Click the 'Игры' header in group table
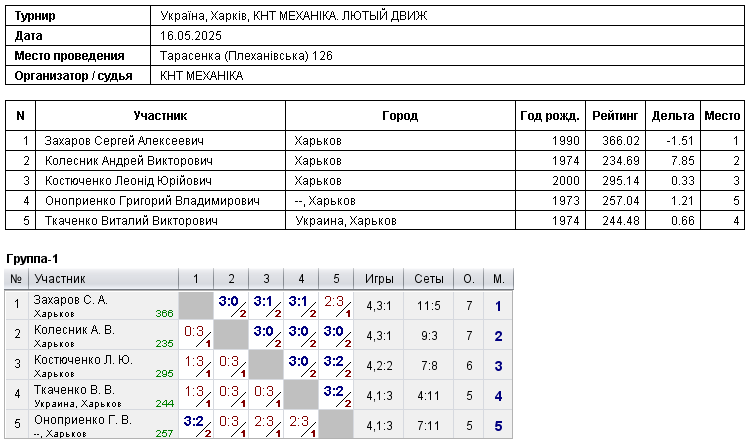This screenshot has width=750, height=444. (x=379, y=279)
